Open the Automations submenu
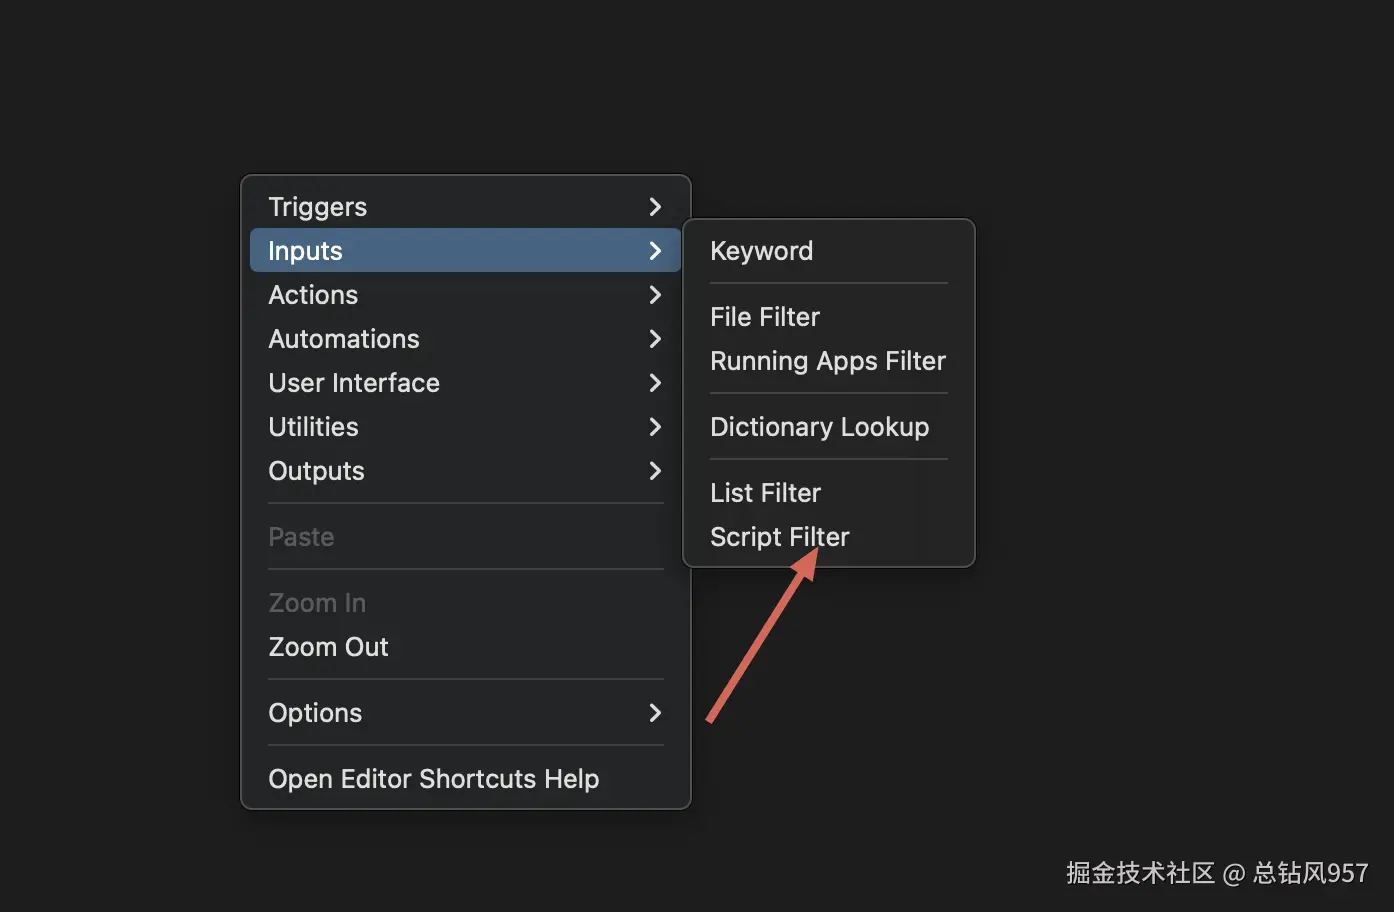This screenshot has width=1394, height=912. click(344, 339)
